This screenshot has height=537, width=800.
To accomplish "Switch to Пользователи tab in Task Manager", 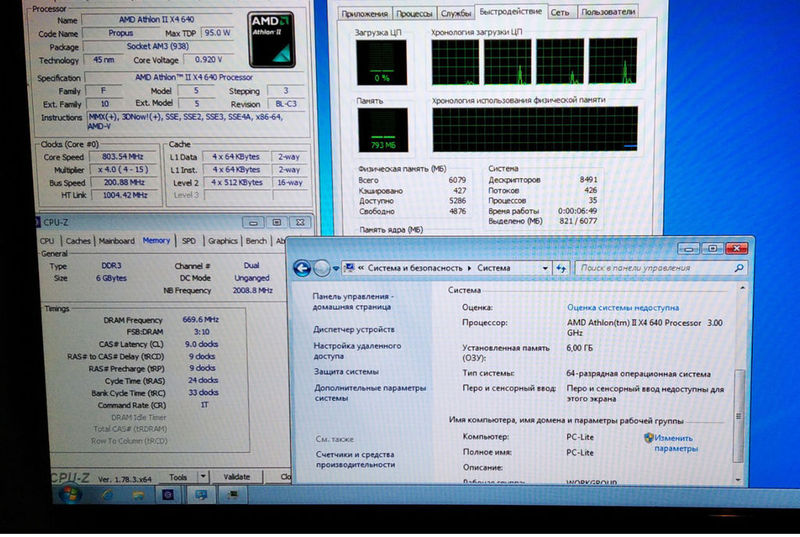I will (x=608, y=12).
